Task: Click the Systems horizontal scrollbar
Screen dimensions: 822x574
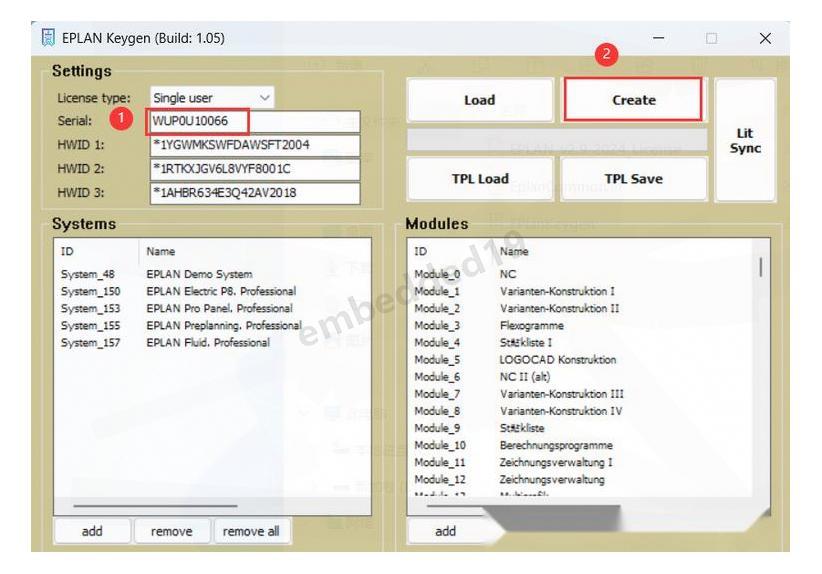Action: pyautogui.click(x=150, y=506)
